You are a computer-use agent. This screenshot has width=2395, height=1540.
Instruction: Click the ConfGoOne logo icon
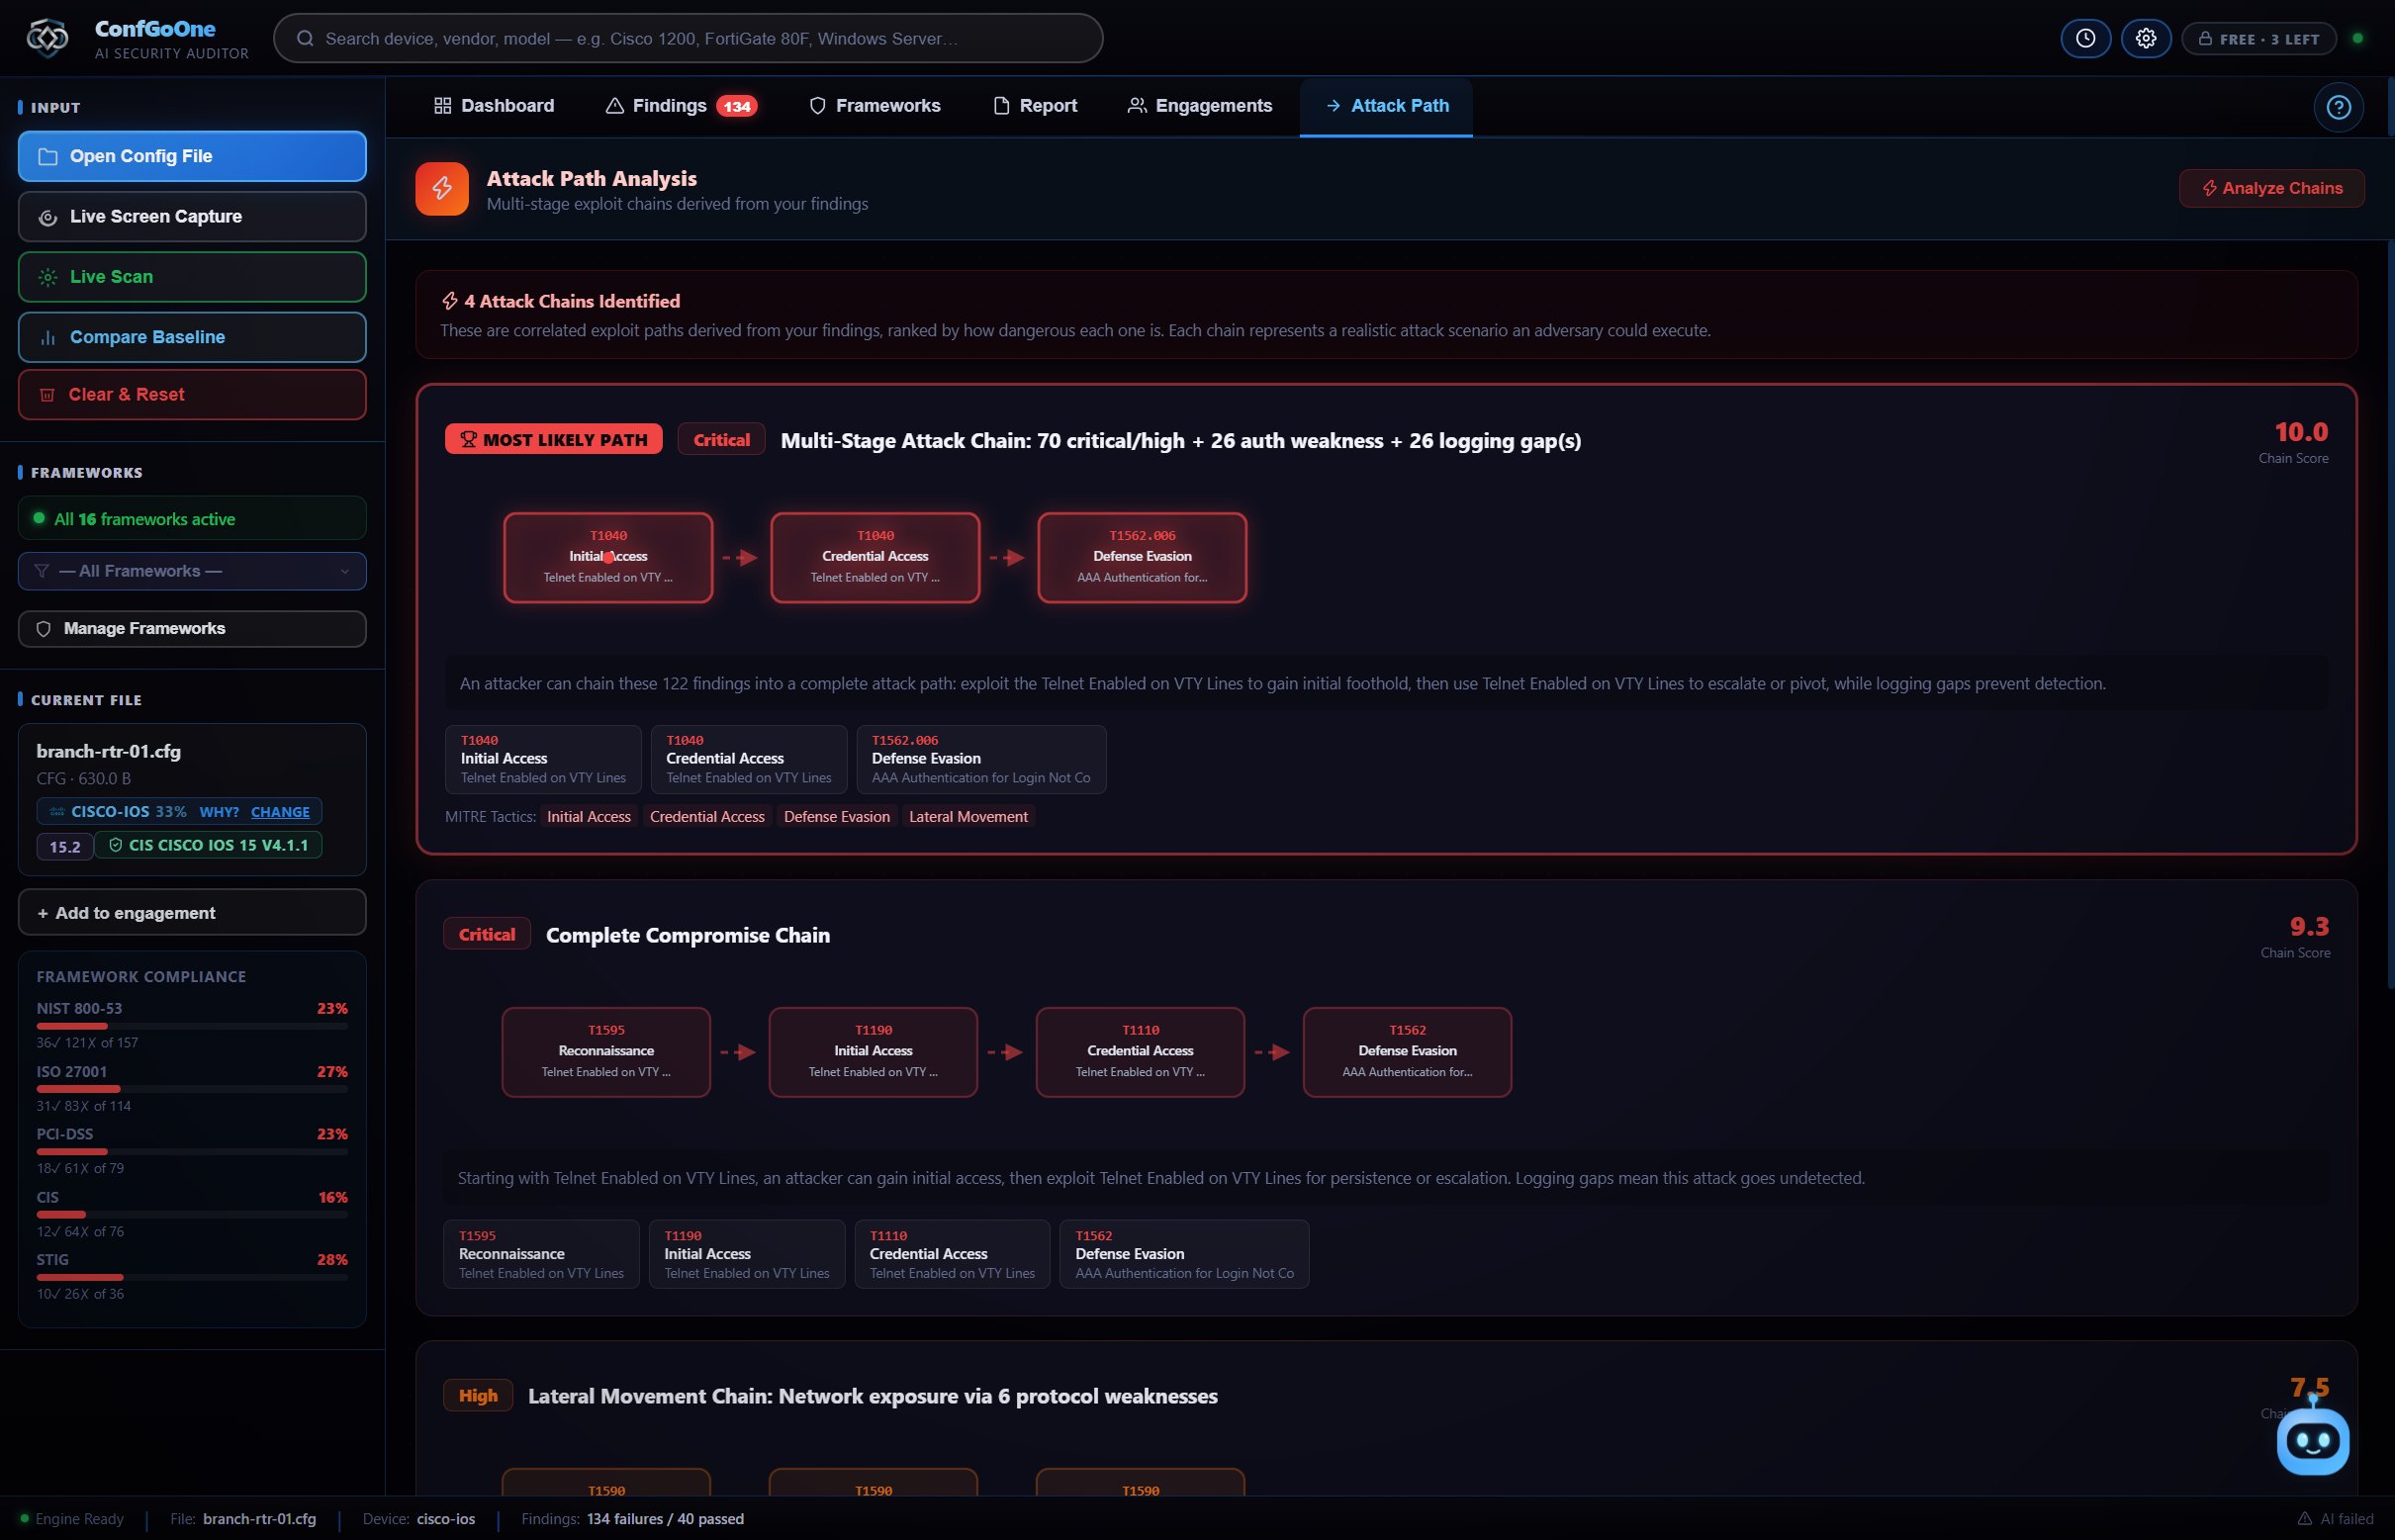pyautogui.click(x=47, y=38)
